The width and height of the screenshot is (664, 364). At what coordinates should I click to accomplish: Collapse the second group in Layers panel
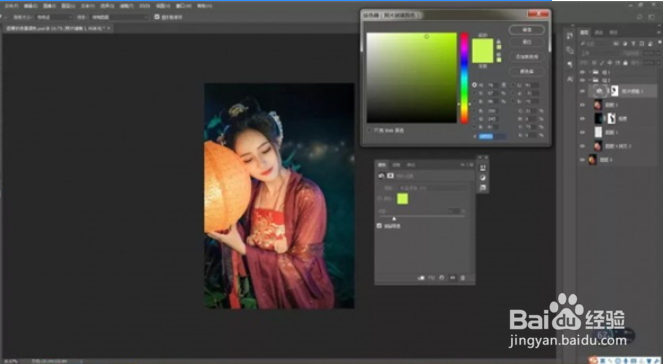pos(589,80)
